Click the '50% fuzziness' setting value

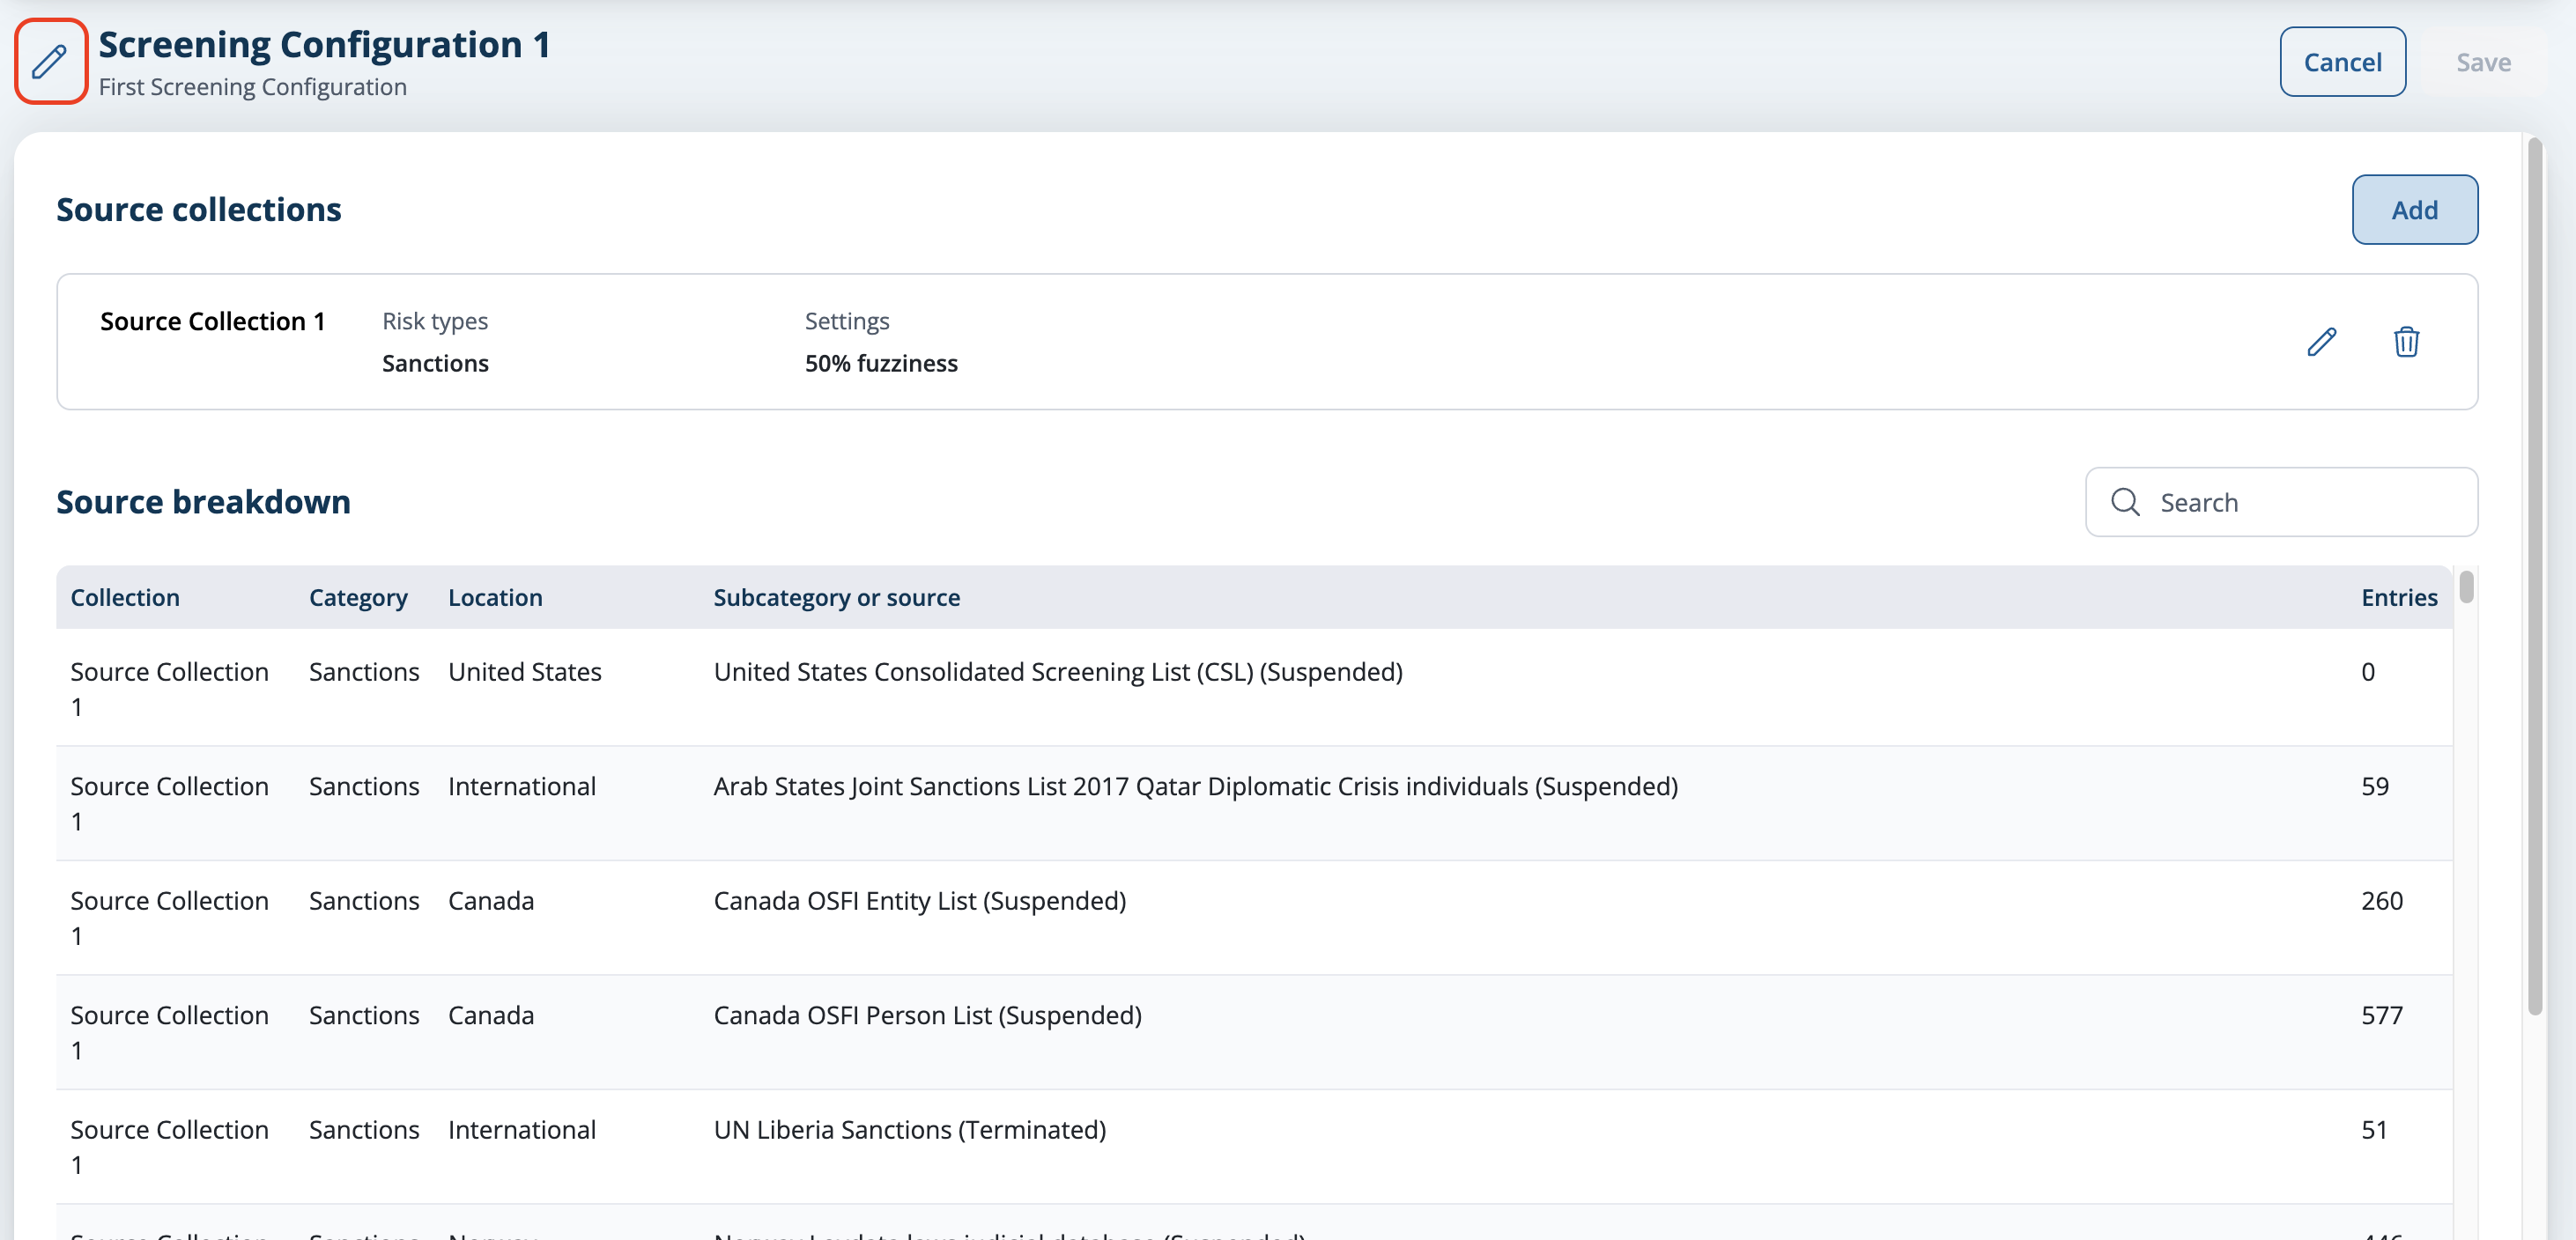click(x=881, y=363)
